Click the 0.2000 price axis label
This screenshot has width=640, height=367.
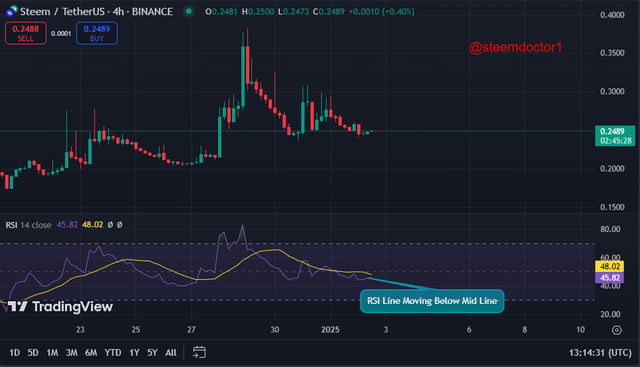[612, 169]
